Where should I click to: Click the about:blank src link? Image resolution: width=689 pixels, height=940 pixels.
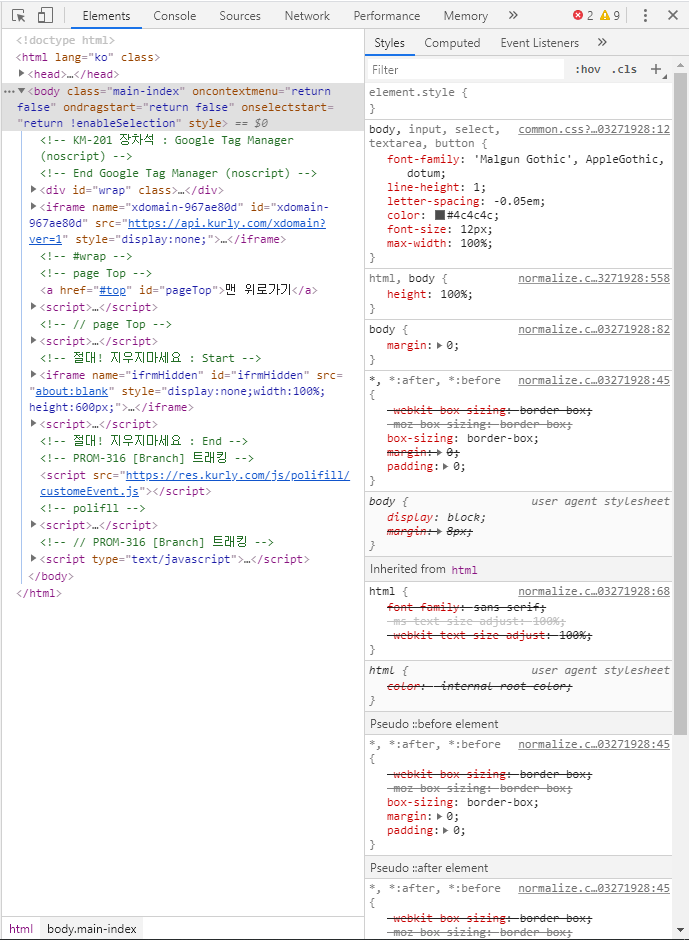point(72,391)
